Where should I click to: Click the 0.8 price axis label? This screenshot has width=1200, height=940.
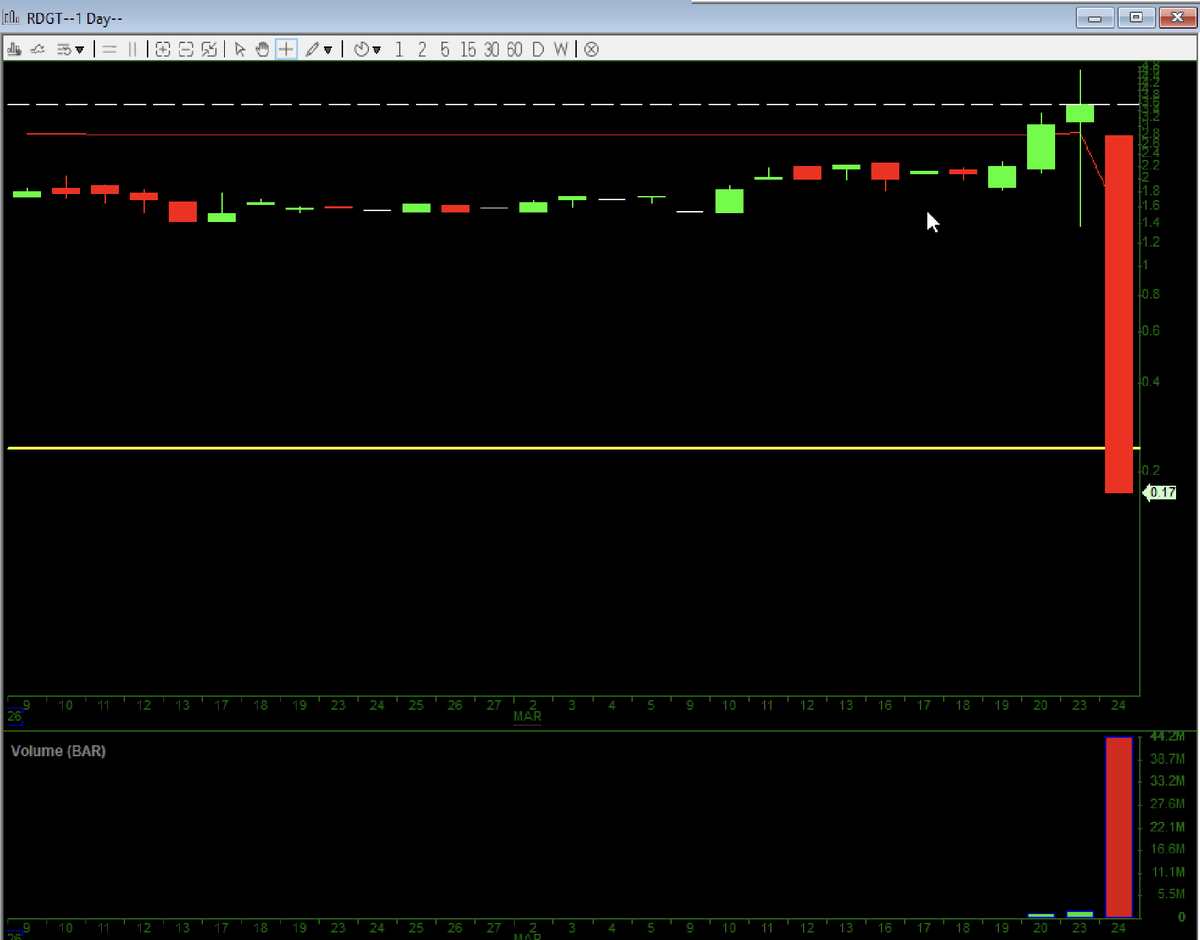click(1150, 294)
